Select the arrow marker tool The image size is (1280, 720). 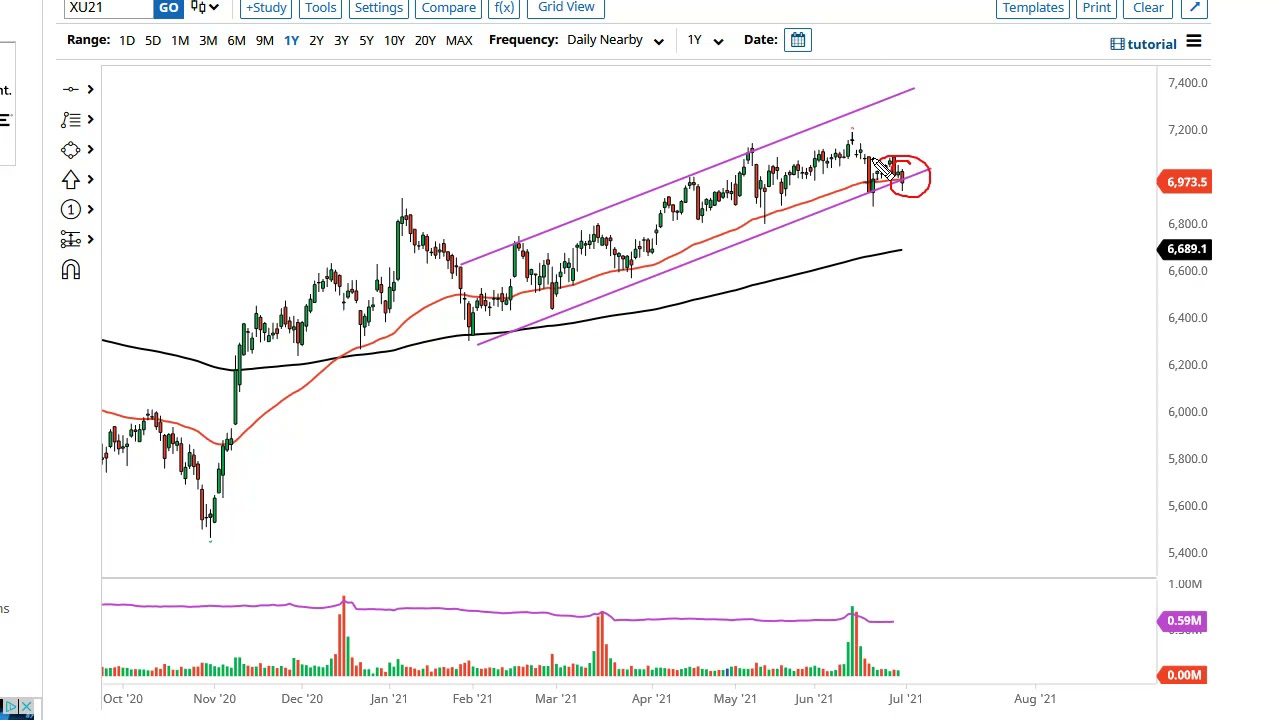coord(70,179)
